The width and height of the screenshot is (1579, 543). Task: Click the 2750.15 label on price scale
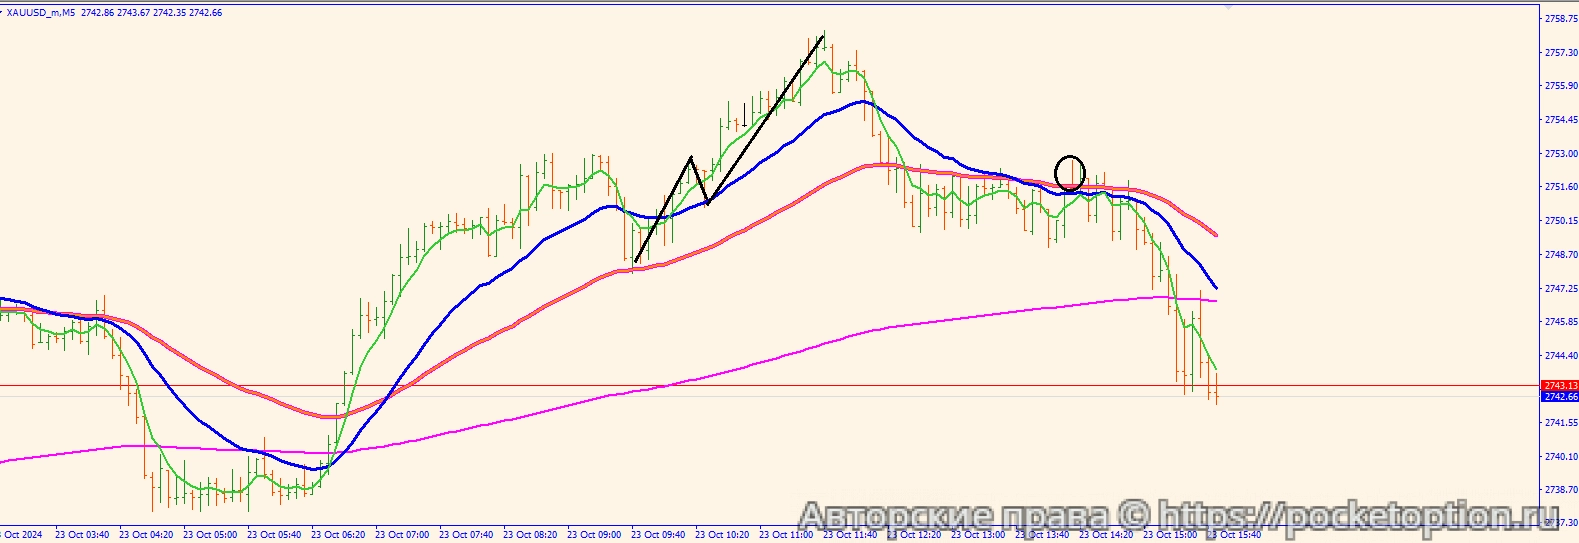point(1560,221)
